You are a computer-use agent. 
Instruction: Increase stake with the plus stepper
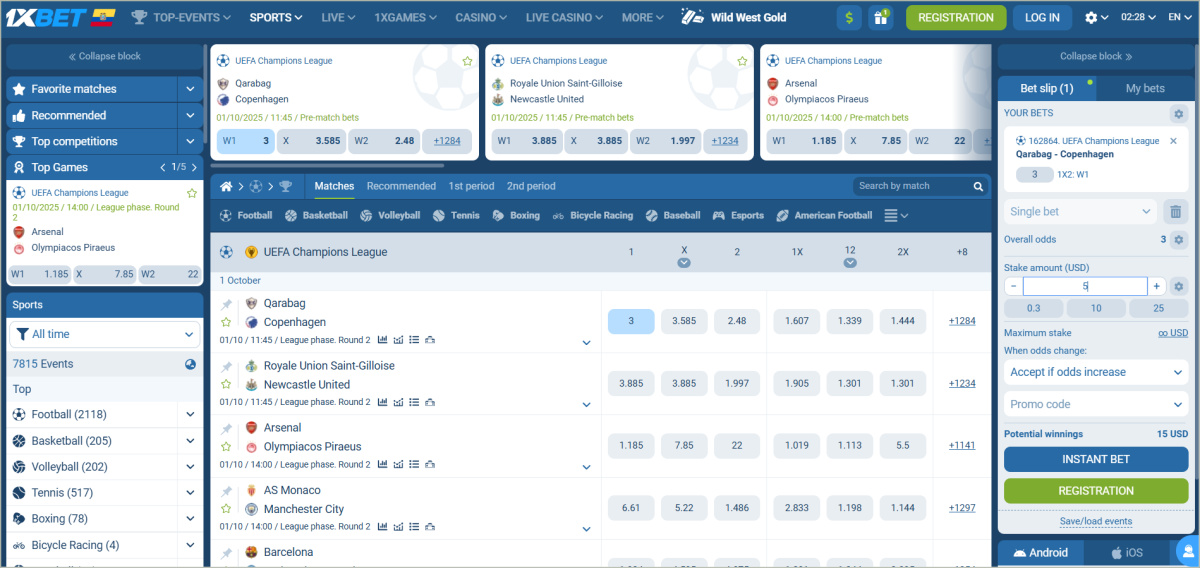point(1156,286)
